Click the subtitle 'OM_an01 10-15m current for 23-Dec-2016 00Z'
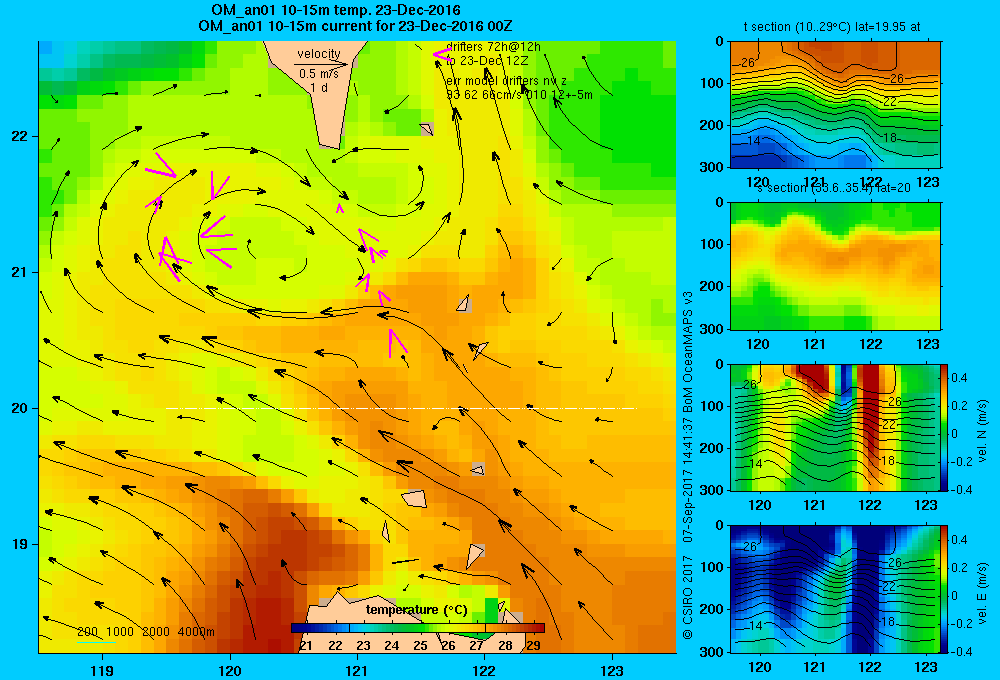Screen dimensions: 1000x680 pyautogui.click(x=355, y=26)
